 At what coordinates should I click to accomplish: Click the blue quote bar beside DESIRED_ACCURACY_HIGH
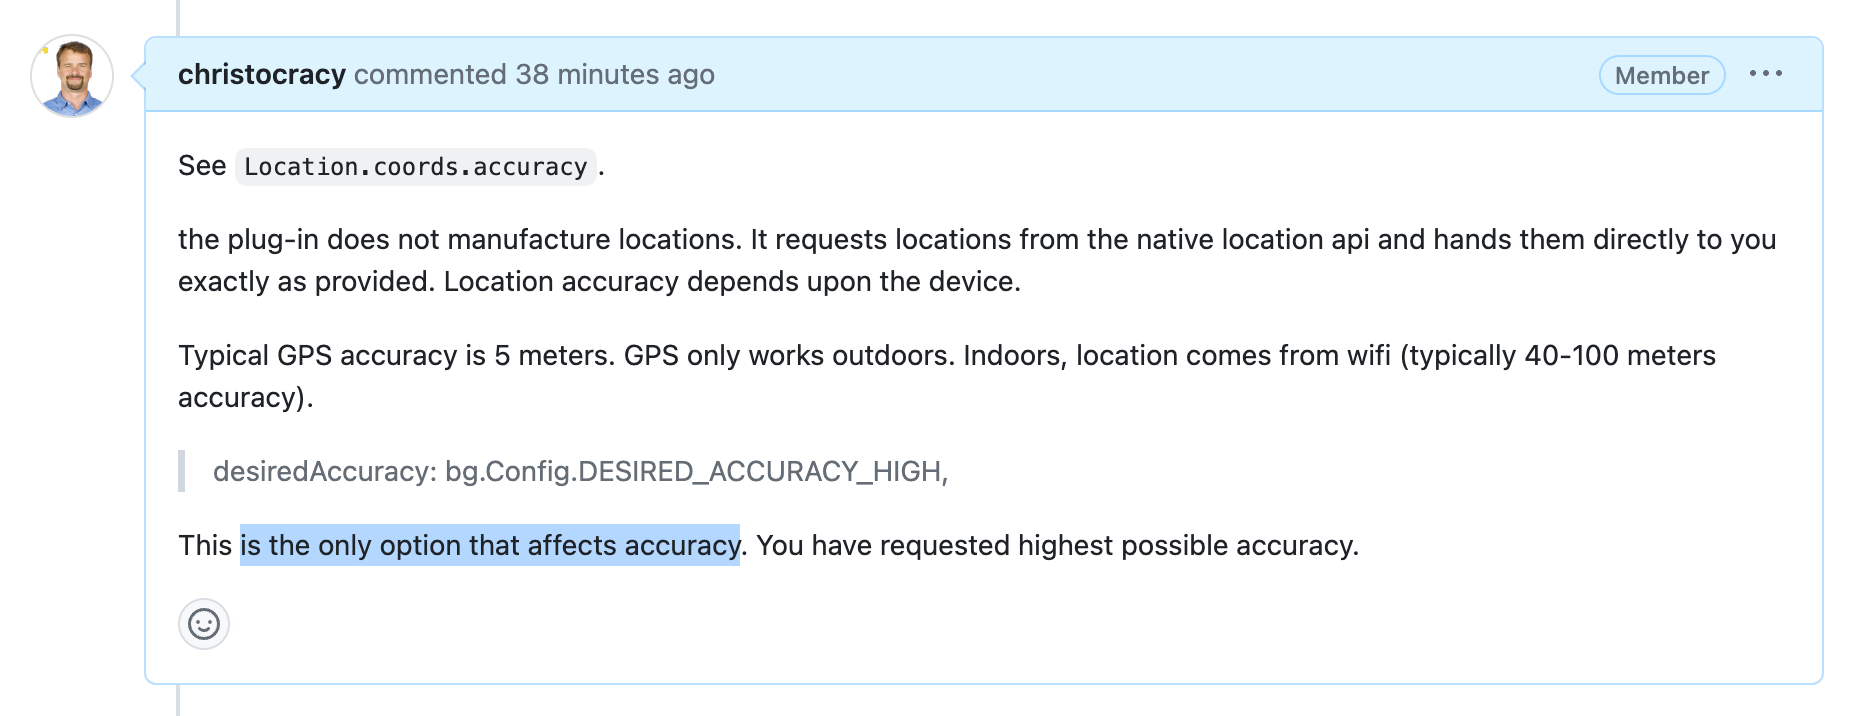(x=182, y=470)
